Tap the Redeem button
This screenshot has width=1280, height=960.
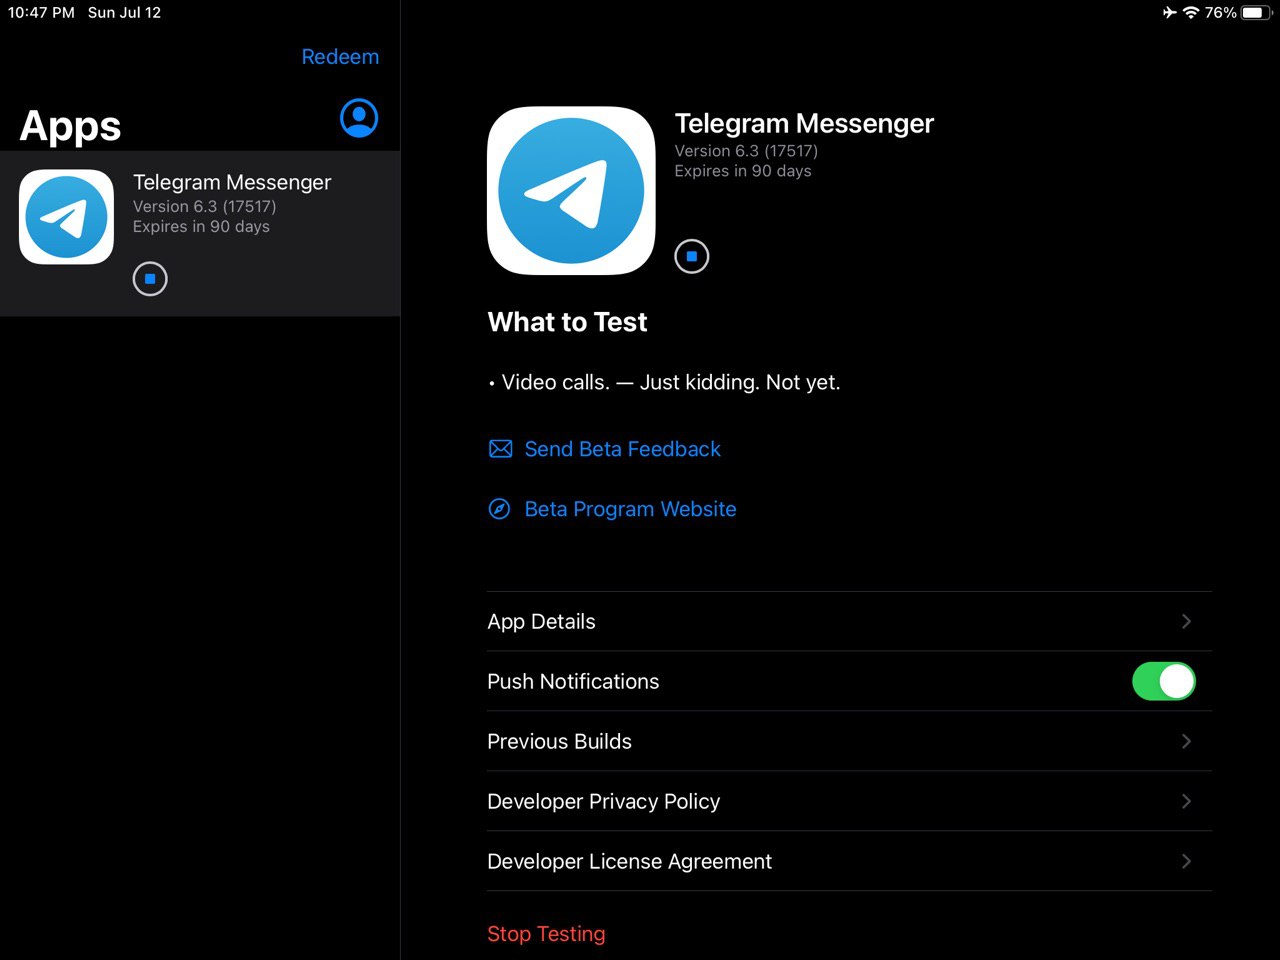click(x=340, y=57)
